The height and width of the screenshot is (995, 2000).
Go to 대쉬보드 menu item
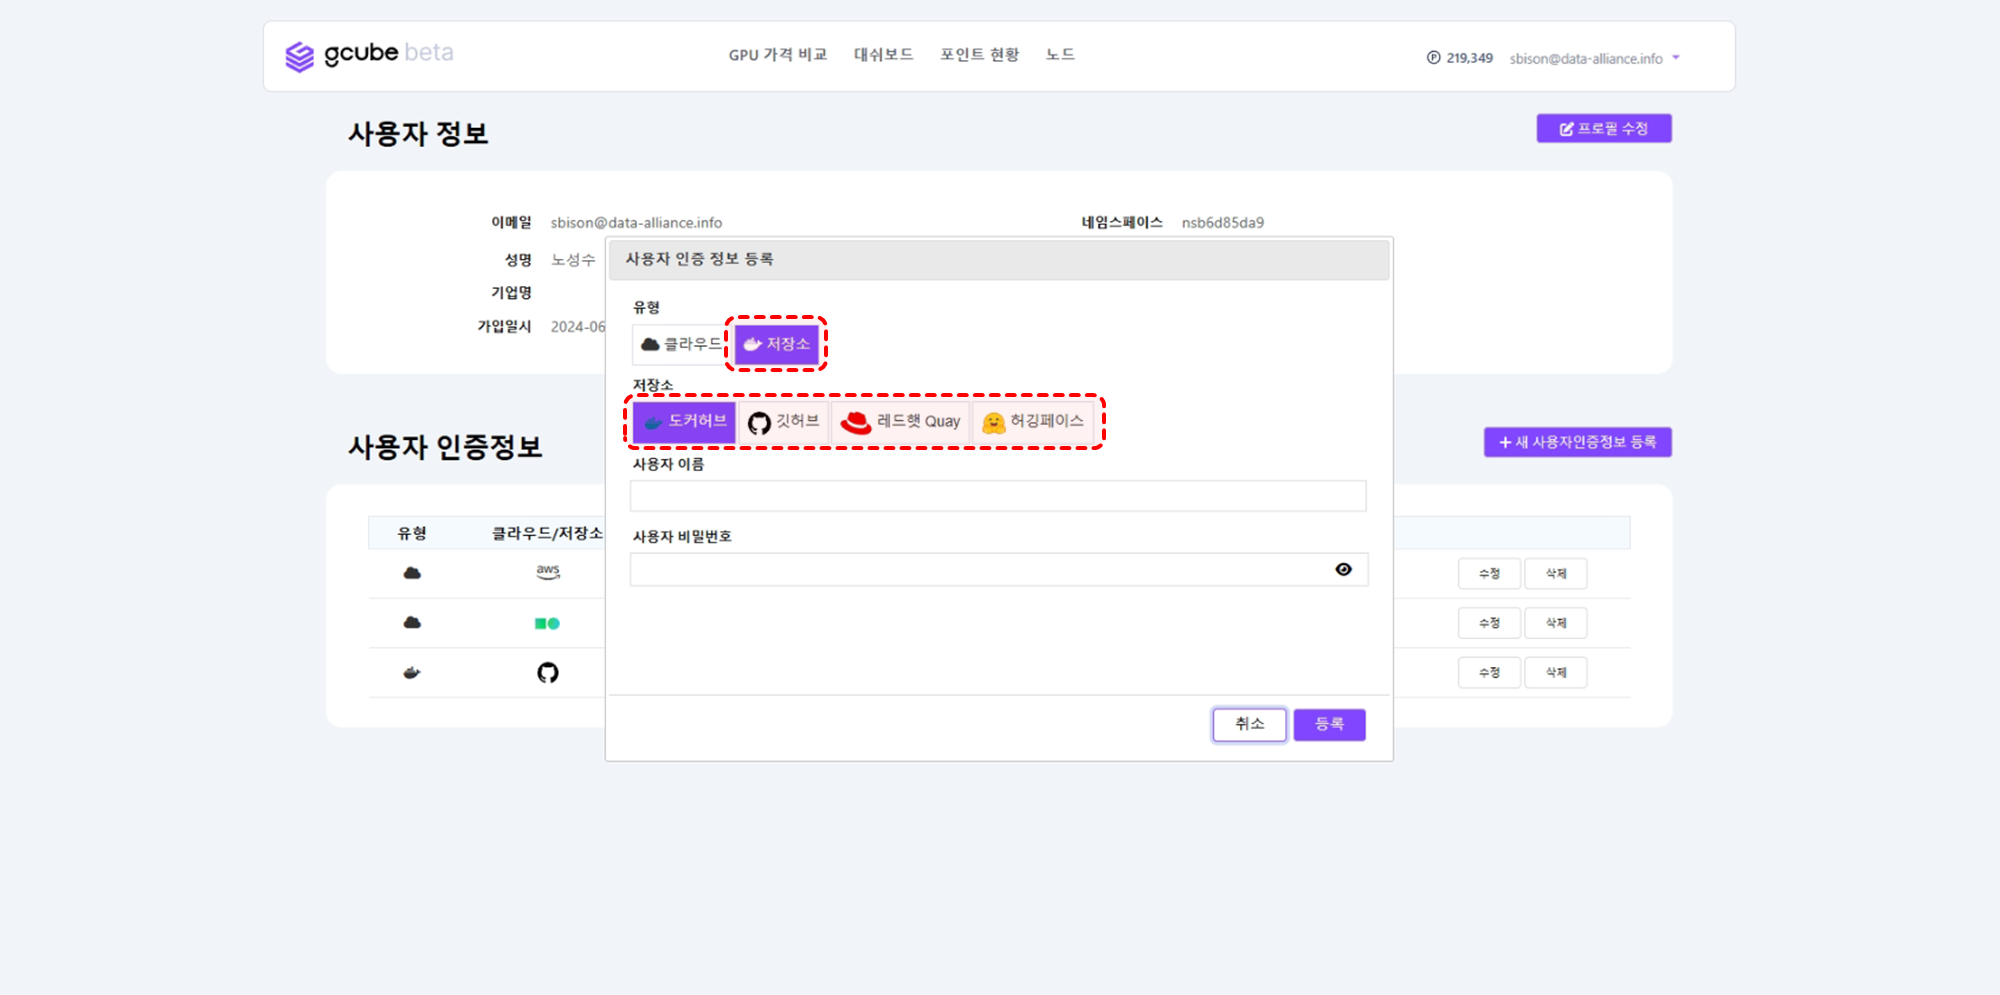[883, 55]
